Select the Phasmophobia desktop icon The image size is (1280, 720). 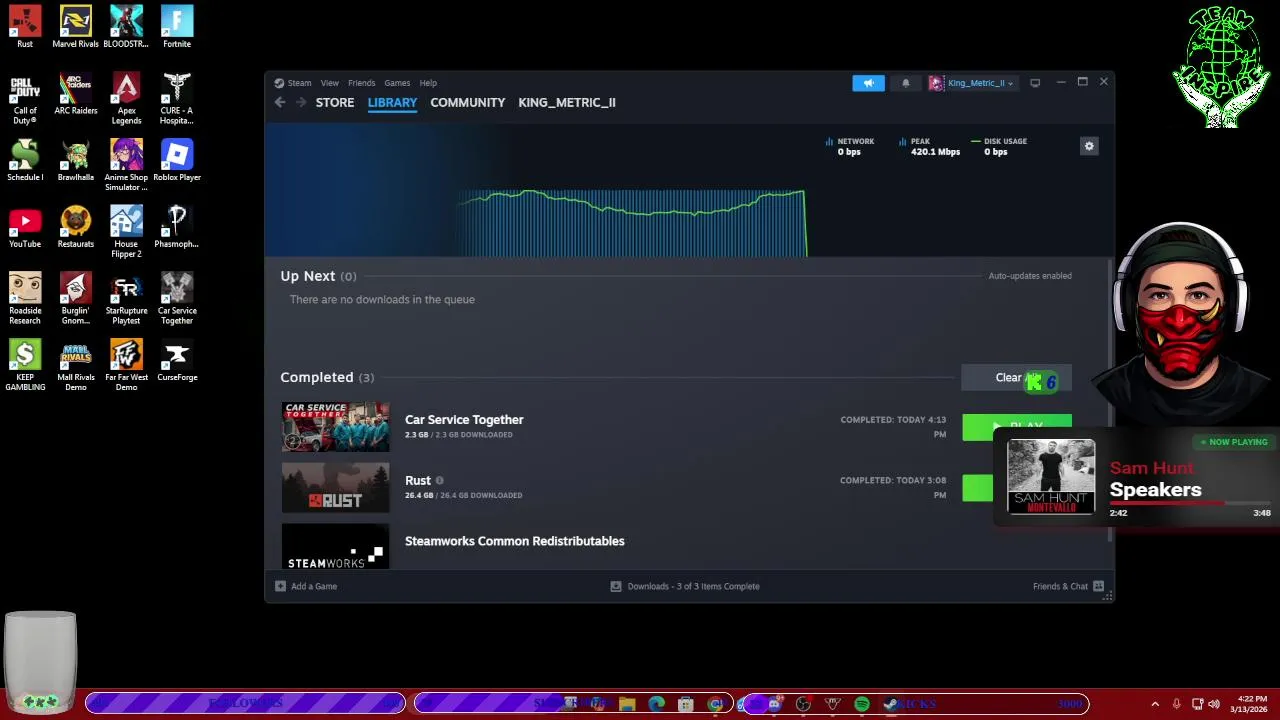(x=177, y=228)
